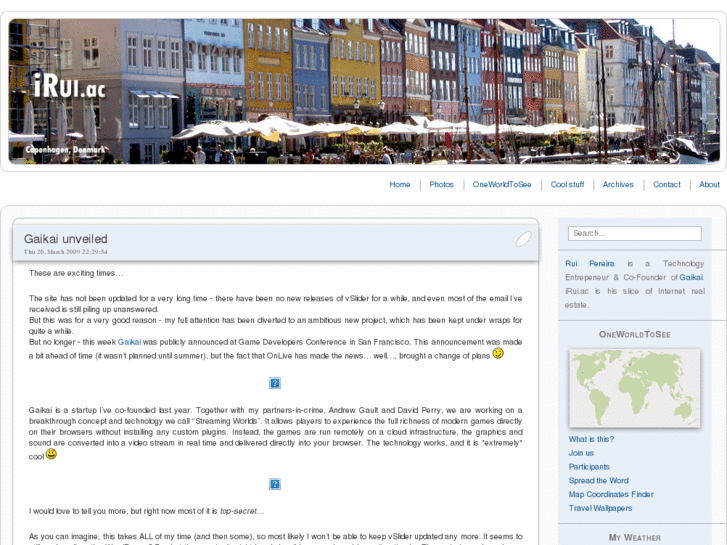This screenshot has height=545, width=727.
Task: Open the Archives page from navigation
Action: [x=618, y=185]
